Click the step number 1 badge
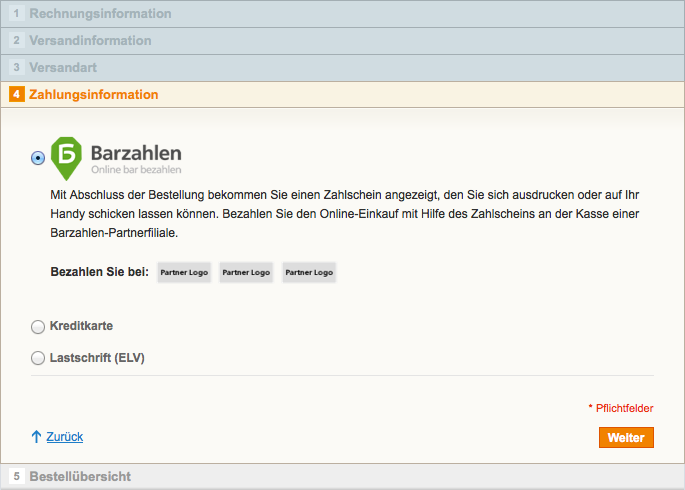685x490 pixels. click(17, 14)
